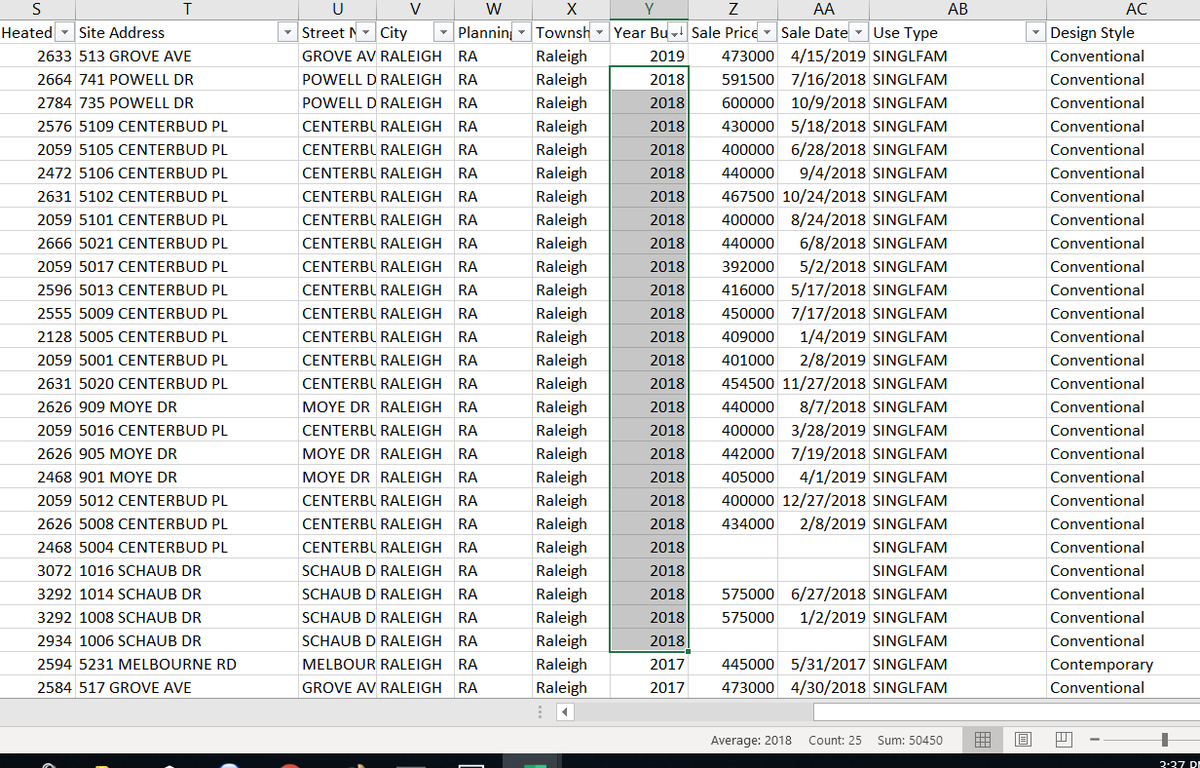This screenshot has height=768, width=1200.
Task: Select the 735 POWELL DR address cell
Action: coord(187,102)
